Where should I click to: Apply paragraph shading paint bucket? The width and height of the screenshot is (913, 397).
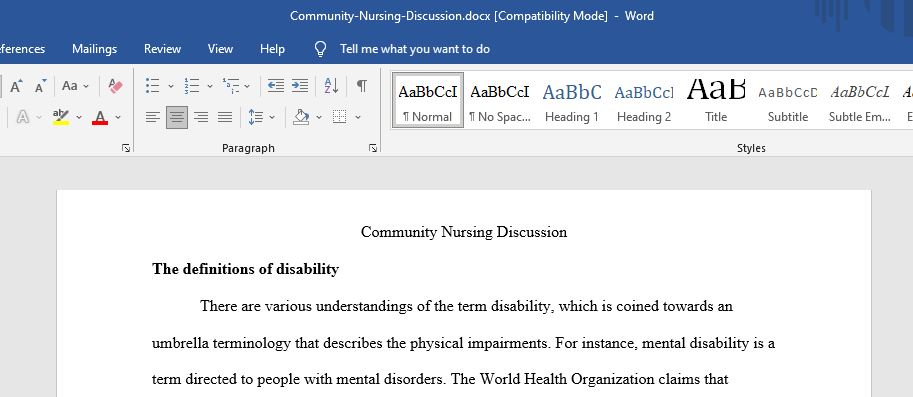(301, 117)
